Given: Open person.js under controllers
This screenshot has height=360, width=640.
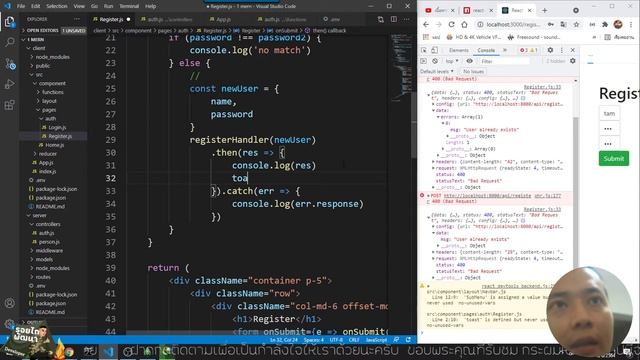Looking at the screenshot, I should pyautogui.click(x=49, y=242).
